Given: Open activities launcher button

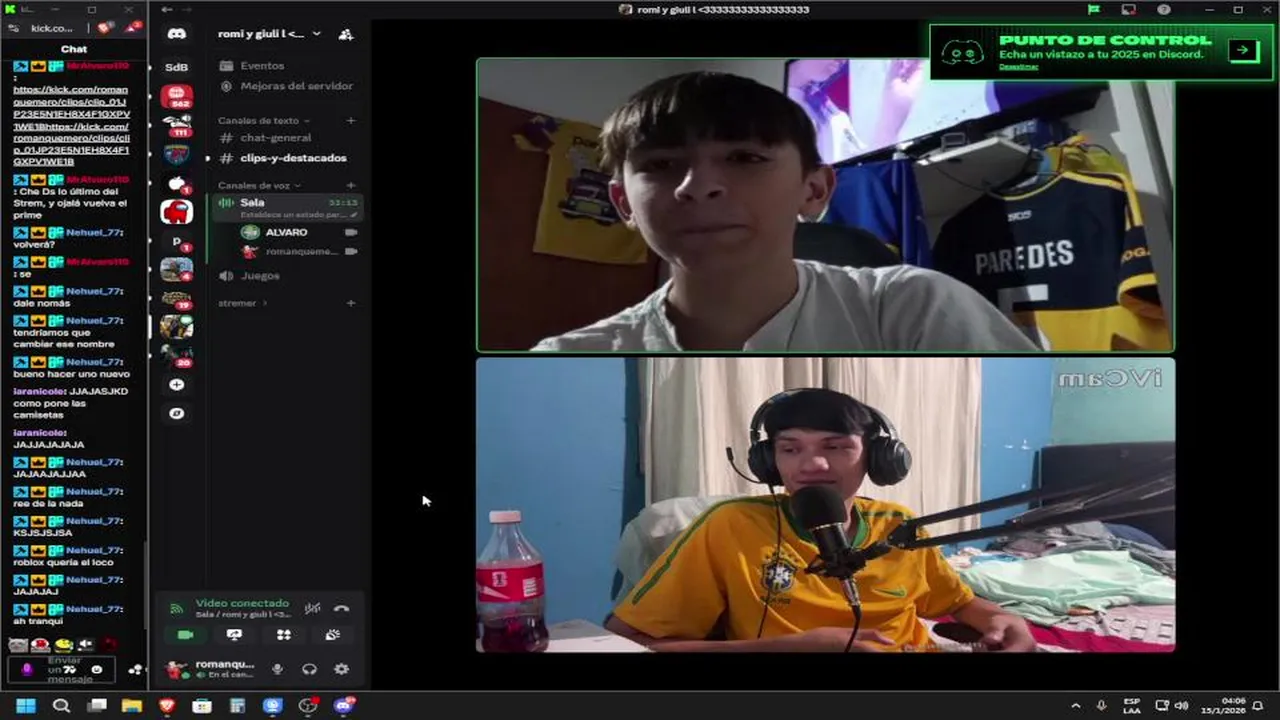Looking at the screenshot, I should [x=284, y=635].
